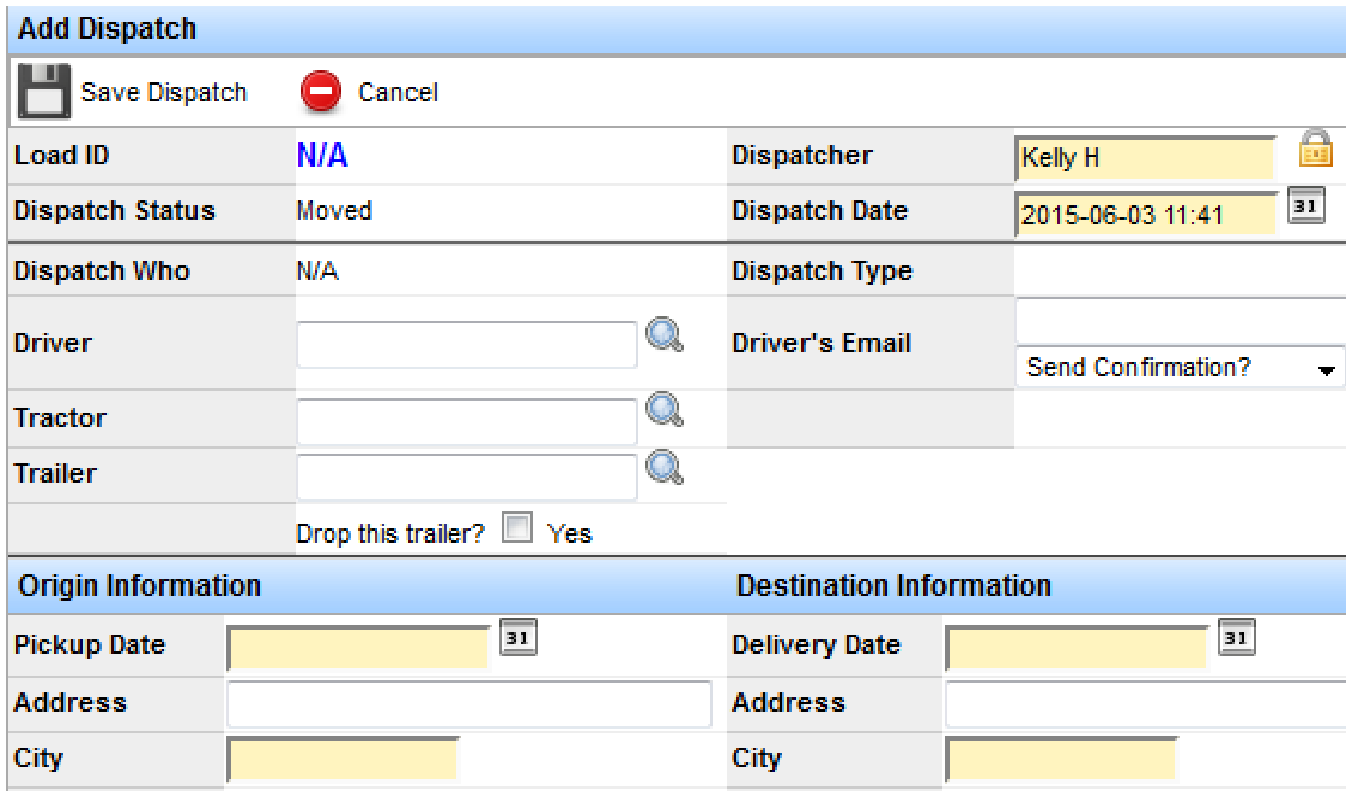1353x802 pixels.
Task: Click the Origin City input field
Action: point(343,759)
